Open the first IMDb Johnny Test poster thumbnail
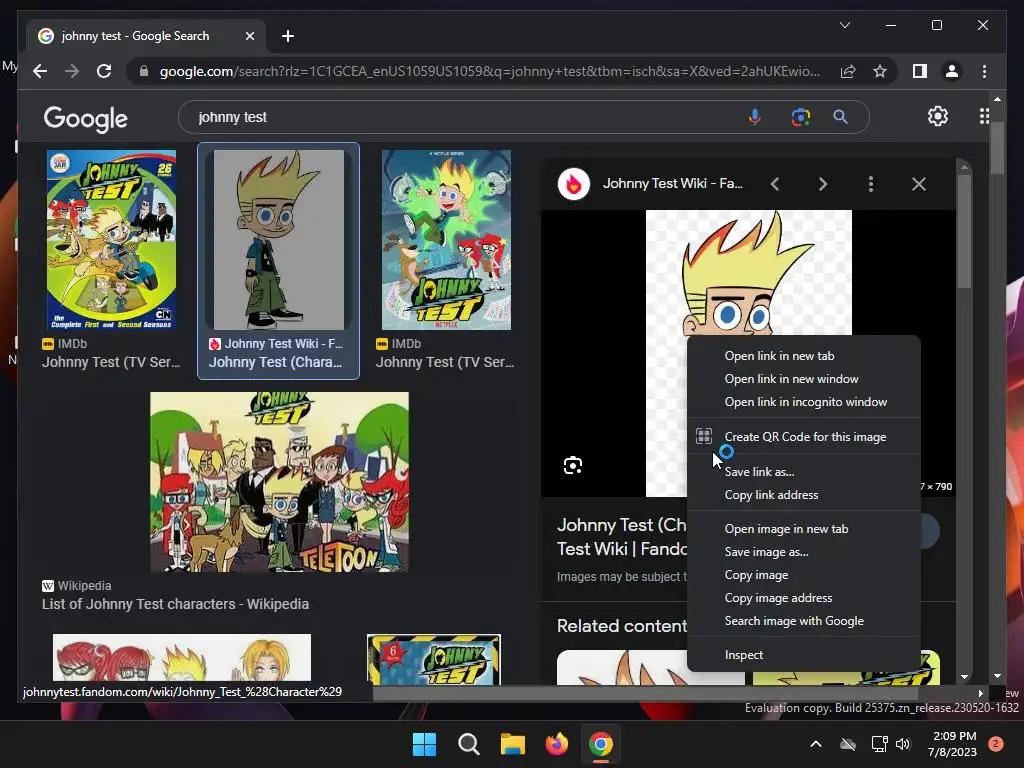 (111, 240)
